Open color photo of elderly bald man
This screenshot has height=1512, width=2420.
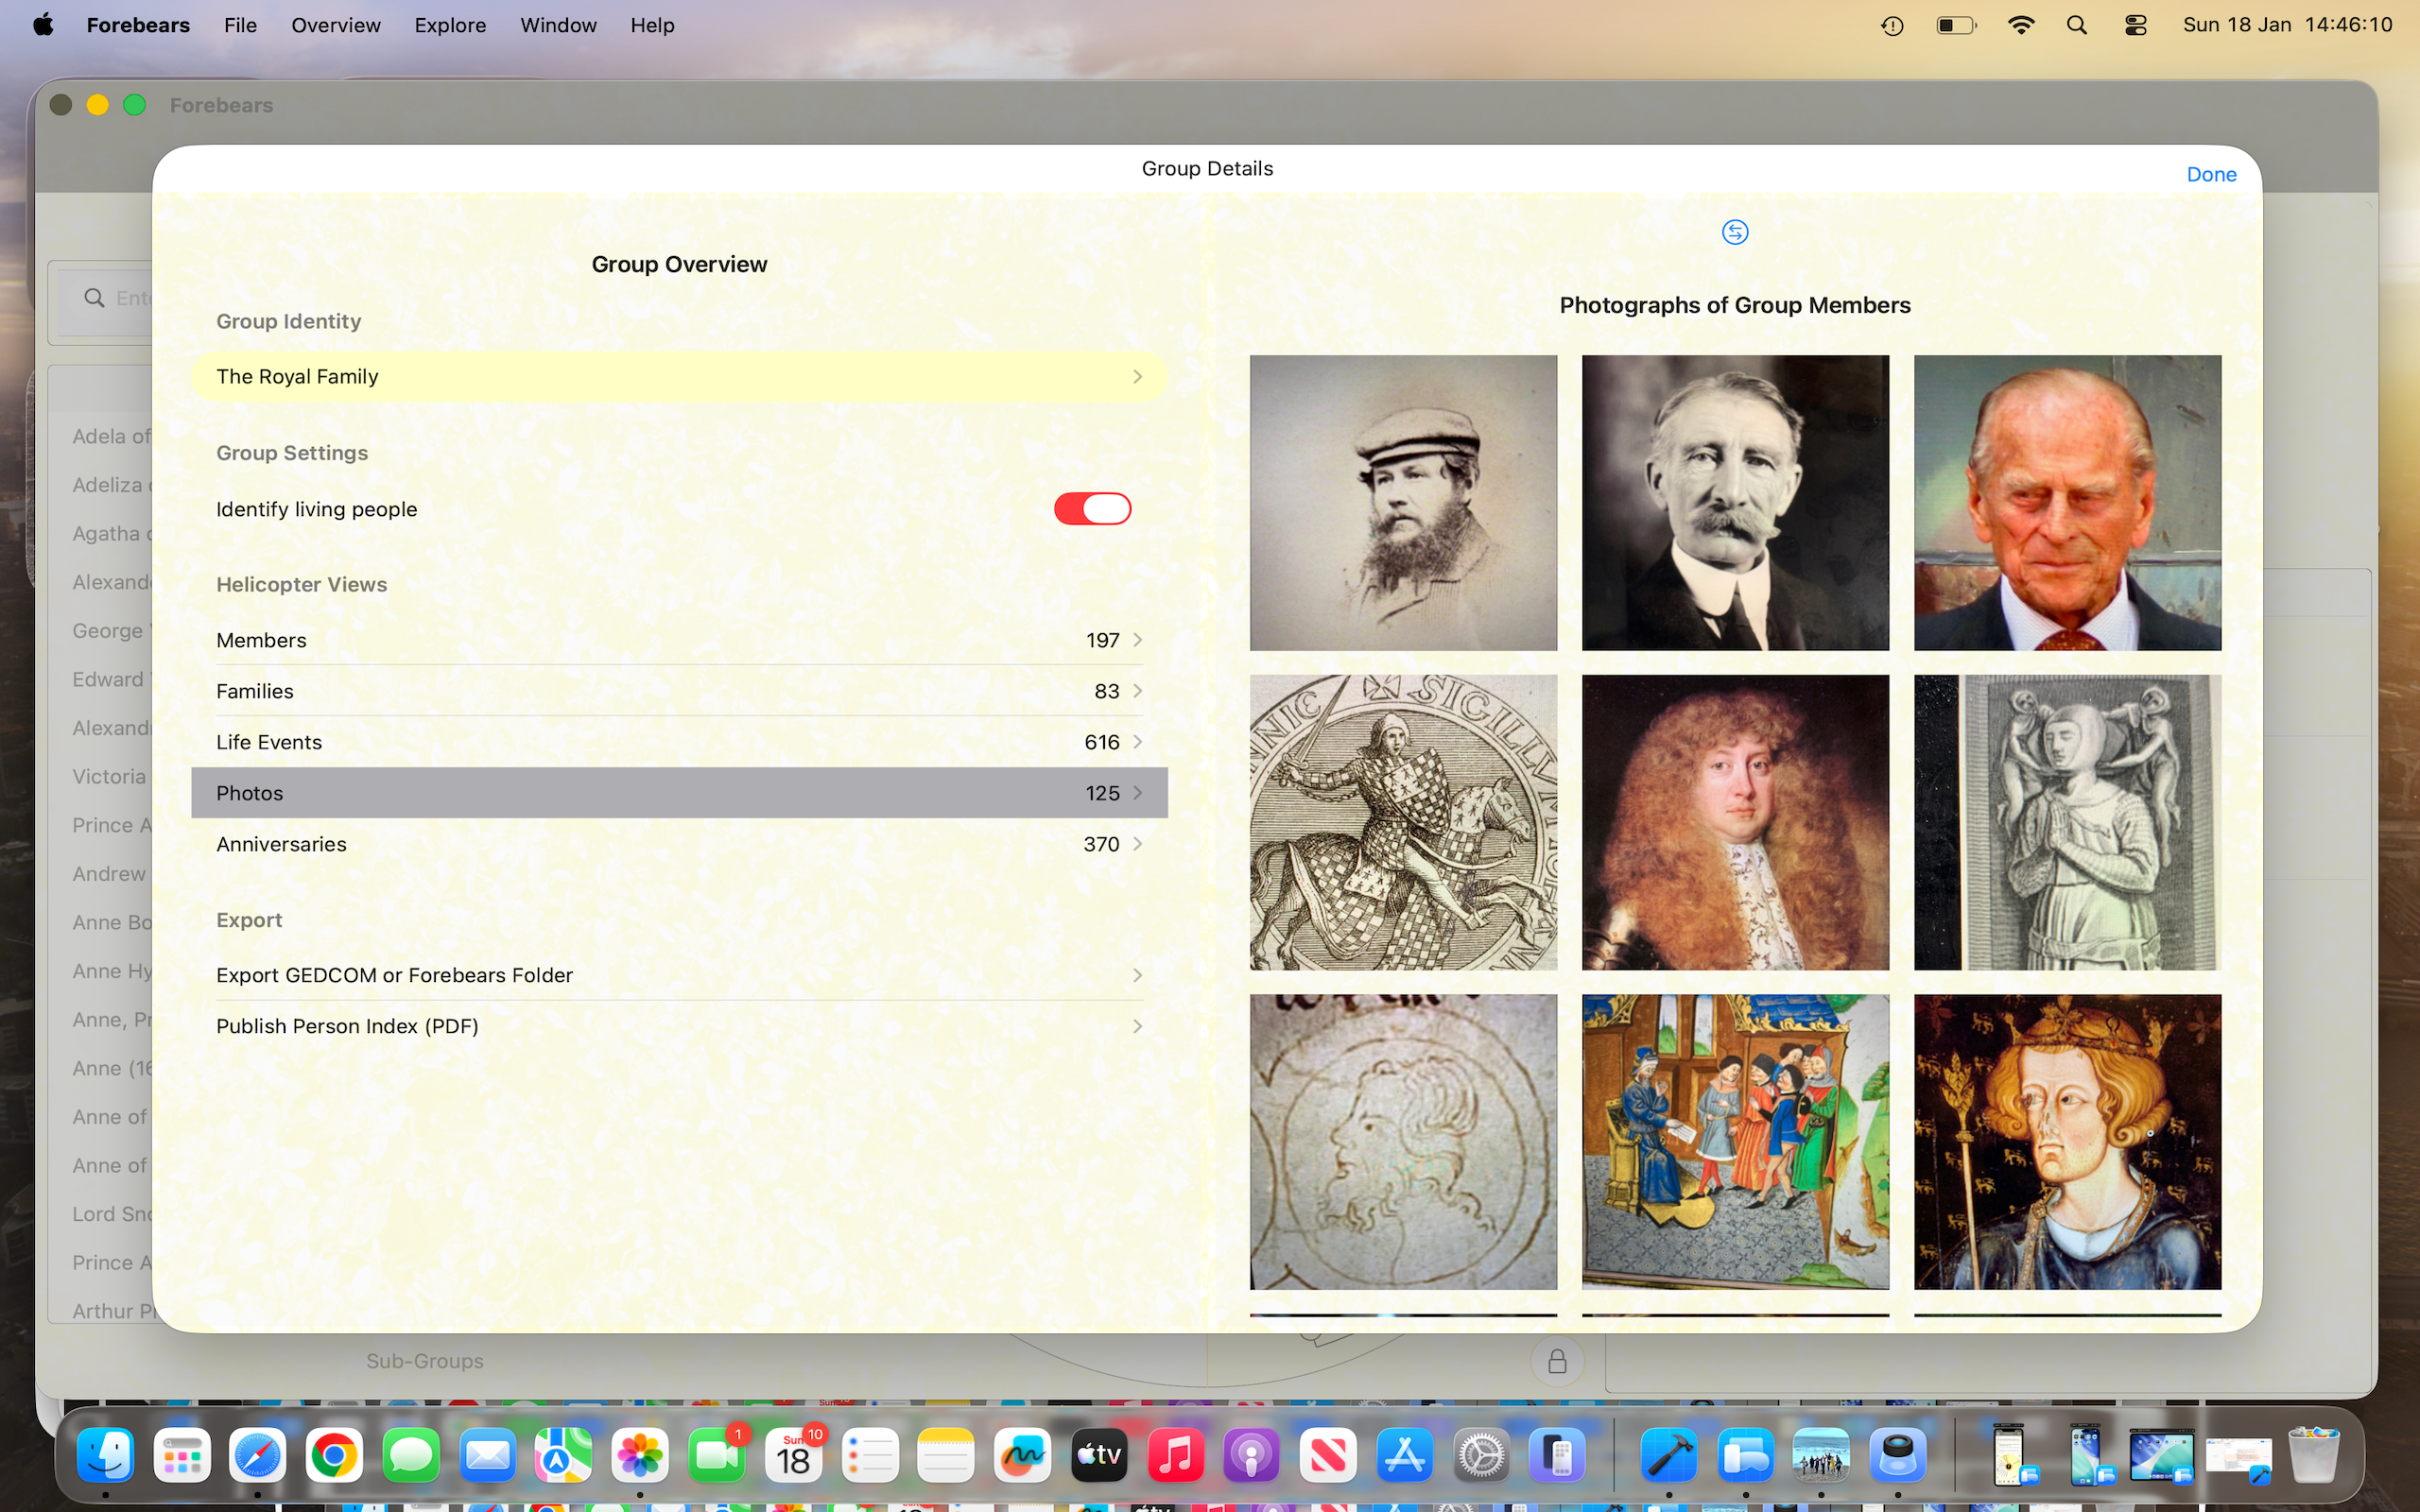2067,503
